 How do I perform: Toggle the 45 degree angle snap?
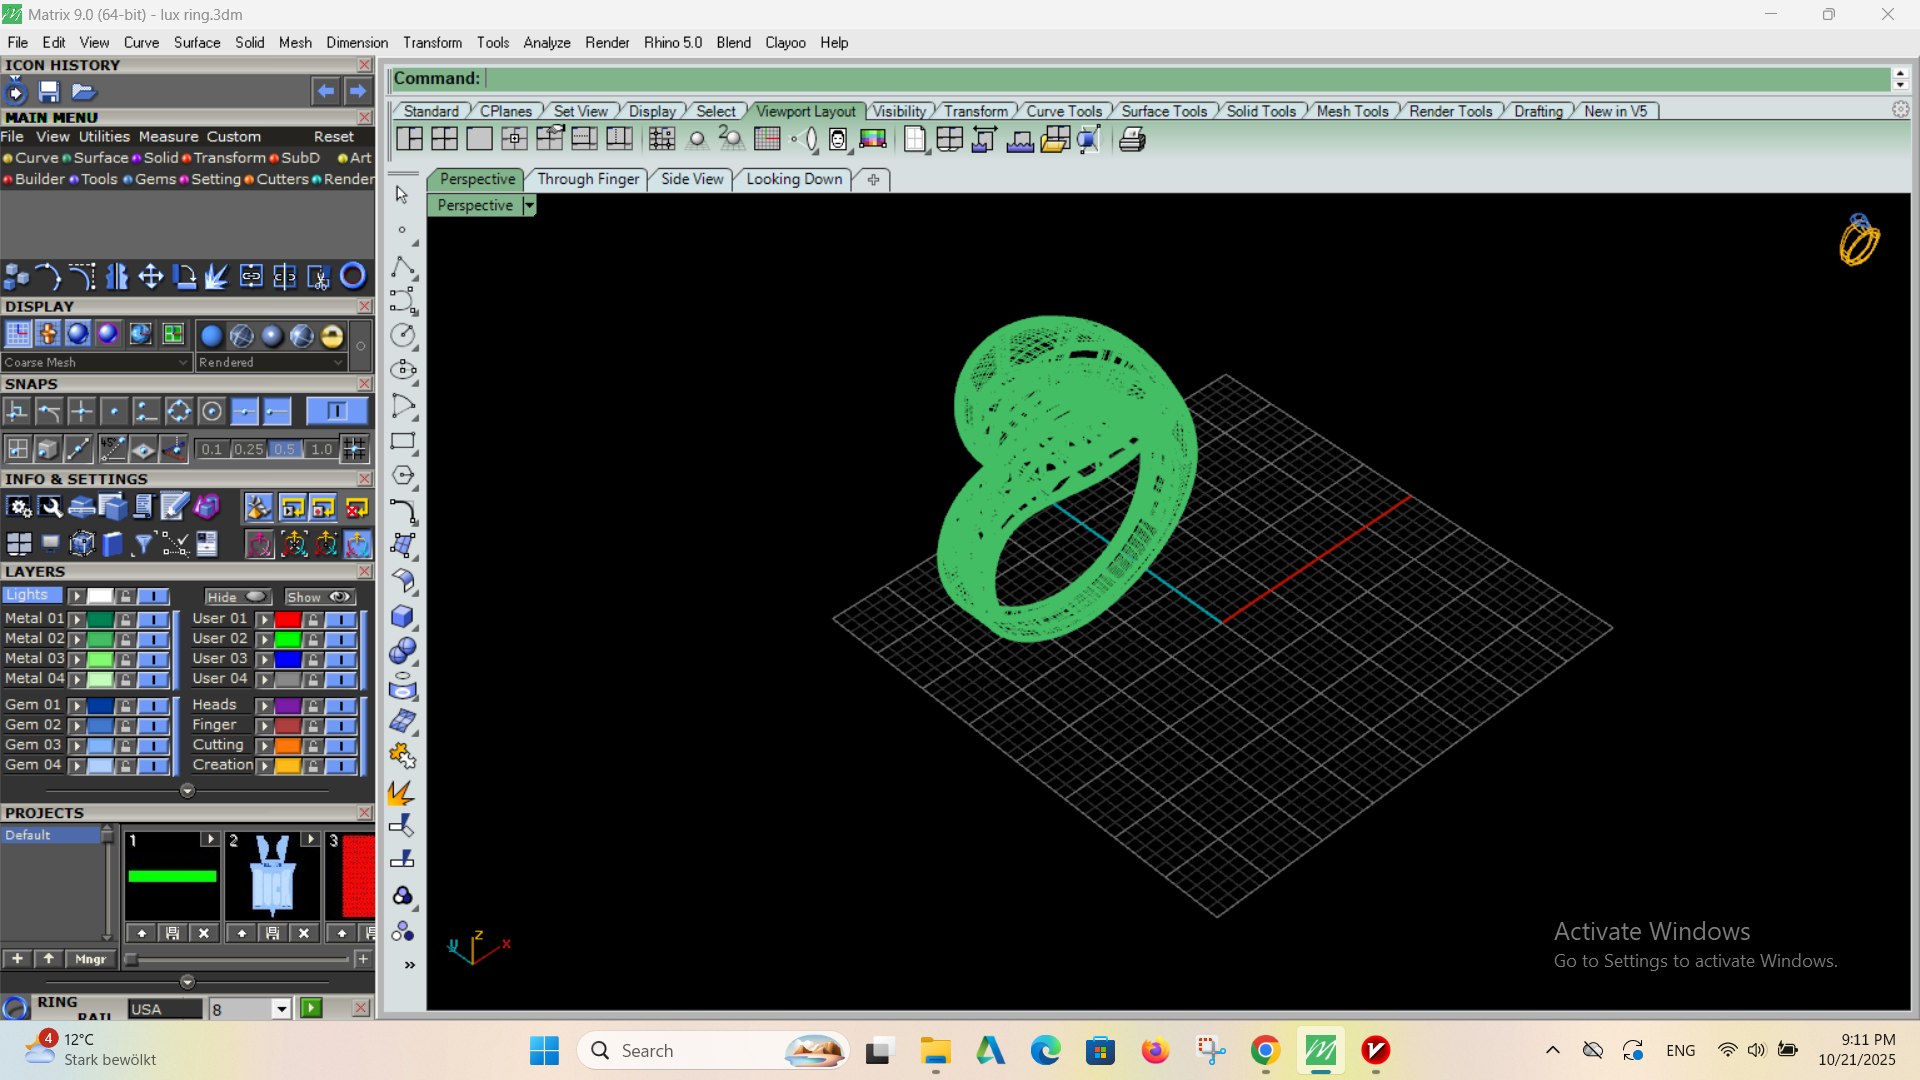(x=112, y=449)
